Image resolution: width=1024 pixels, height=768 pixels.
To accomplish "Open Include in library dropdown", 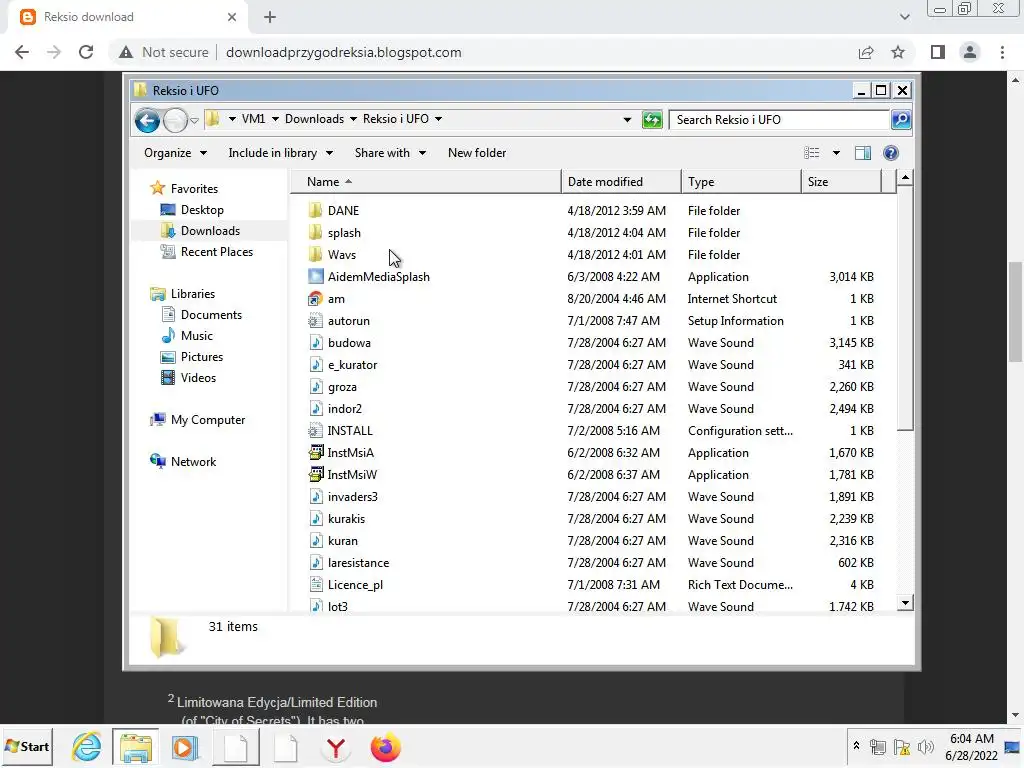I will coord(280,153).
